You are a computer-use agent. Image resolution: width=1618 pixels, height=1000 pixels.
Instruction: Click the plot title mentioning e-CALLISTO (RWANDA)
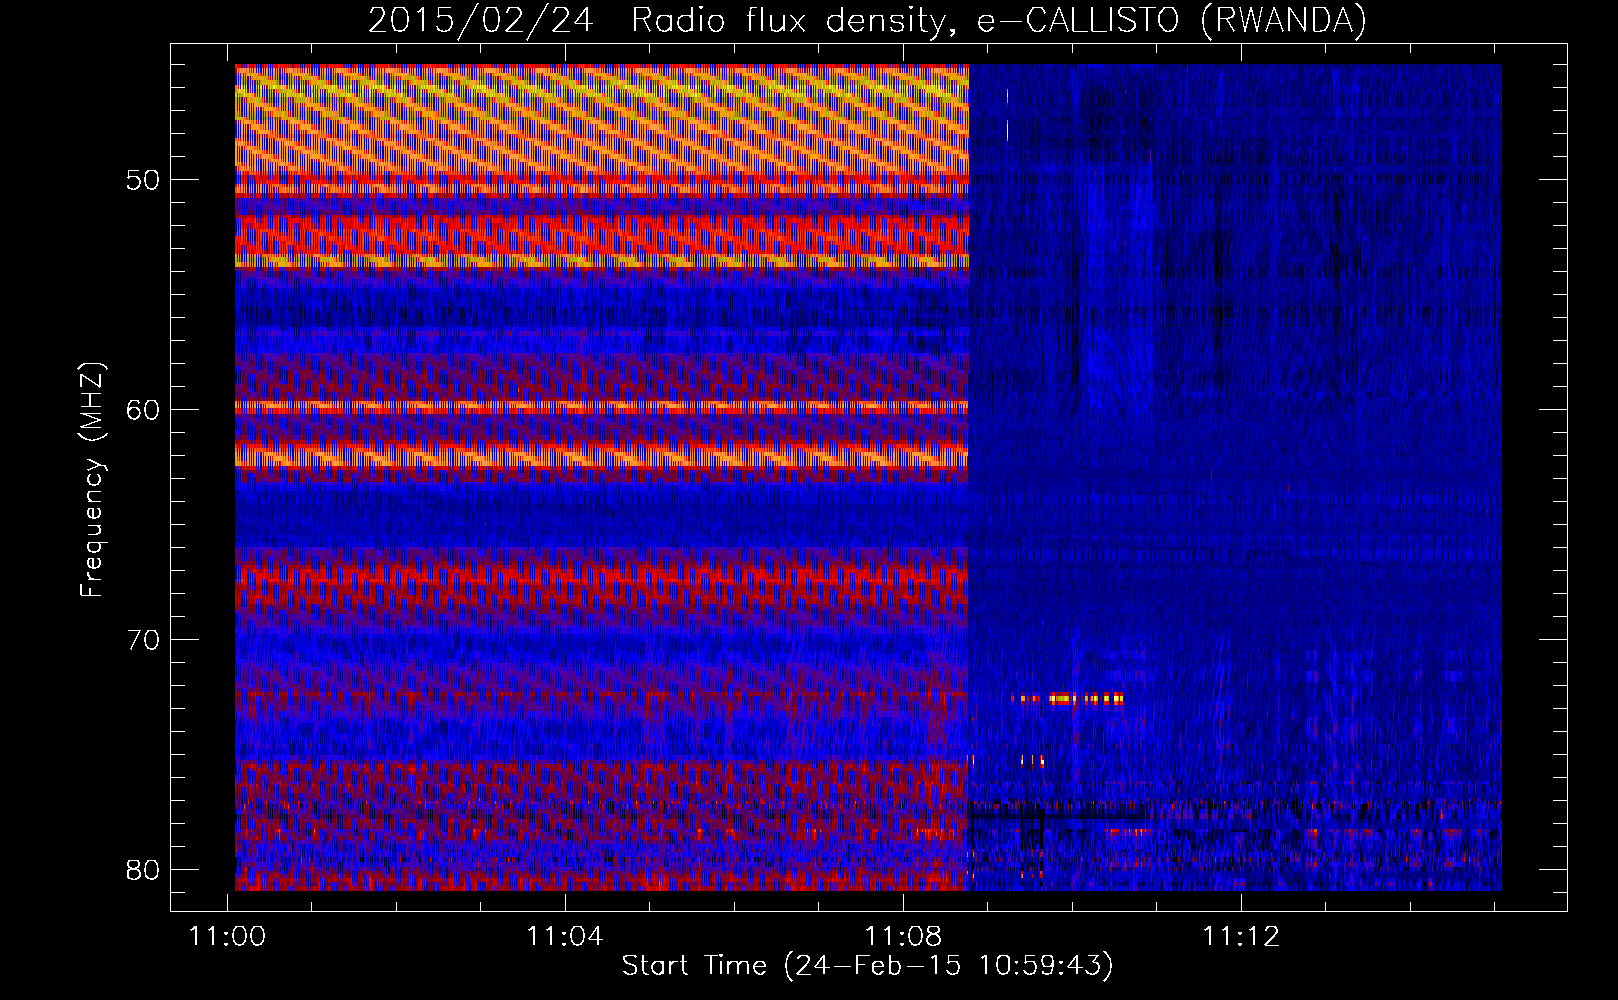click(867, 20)
